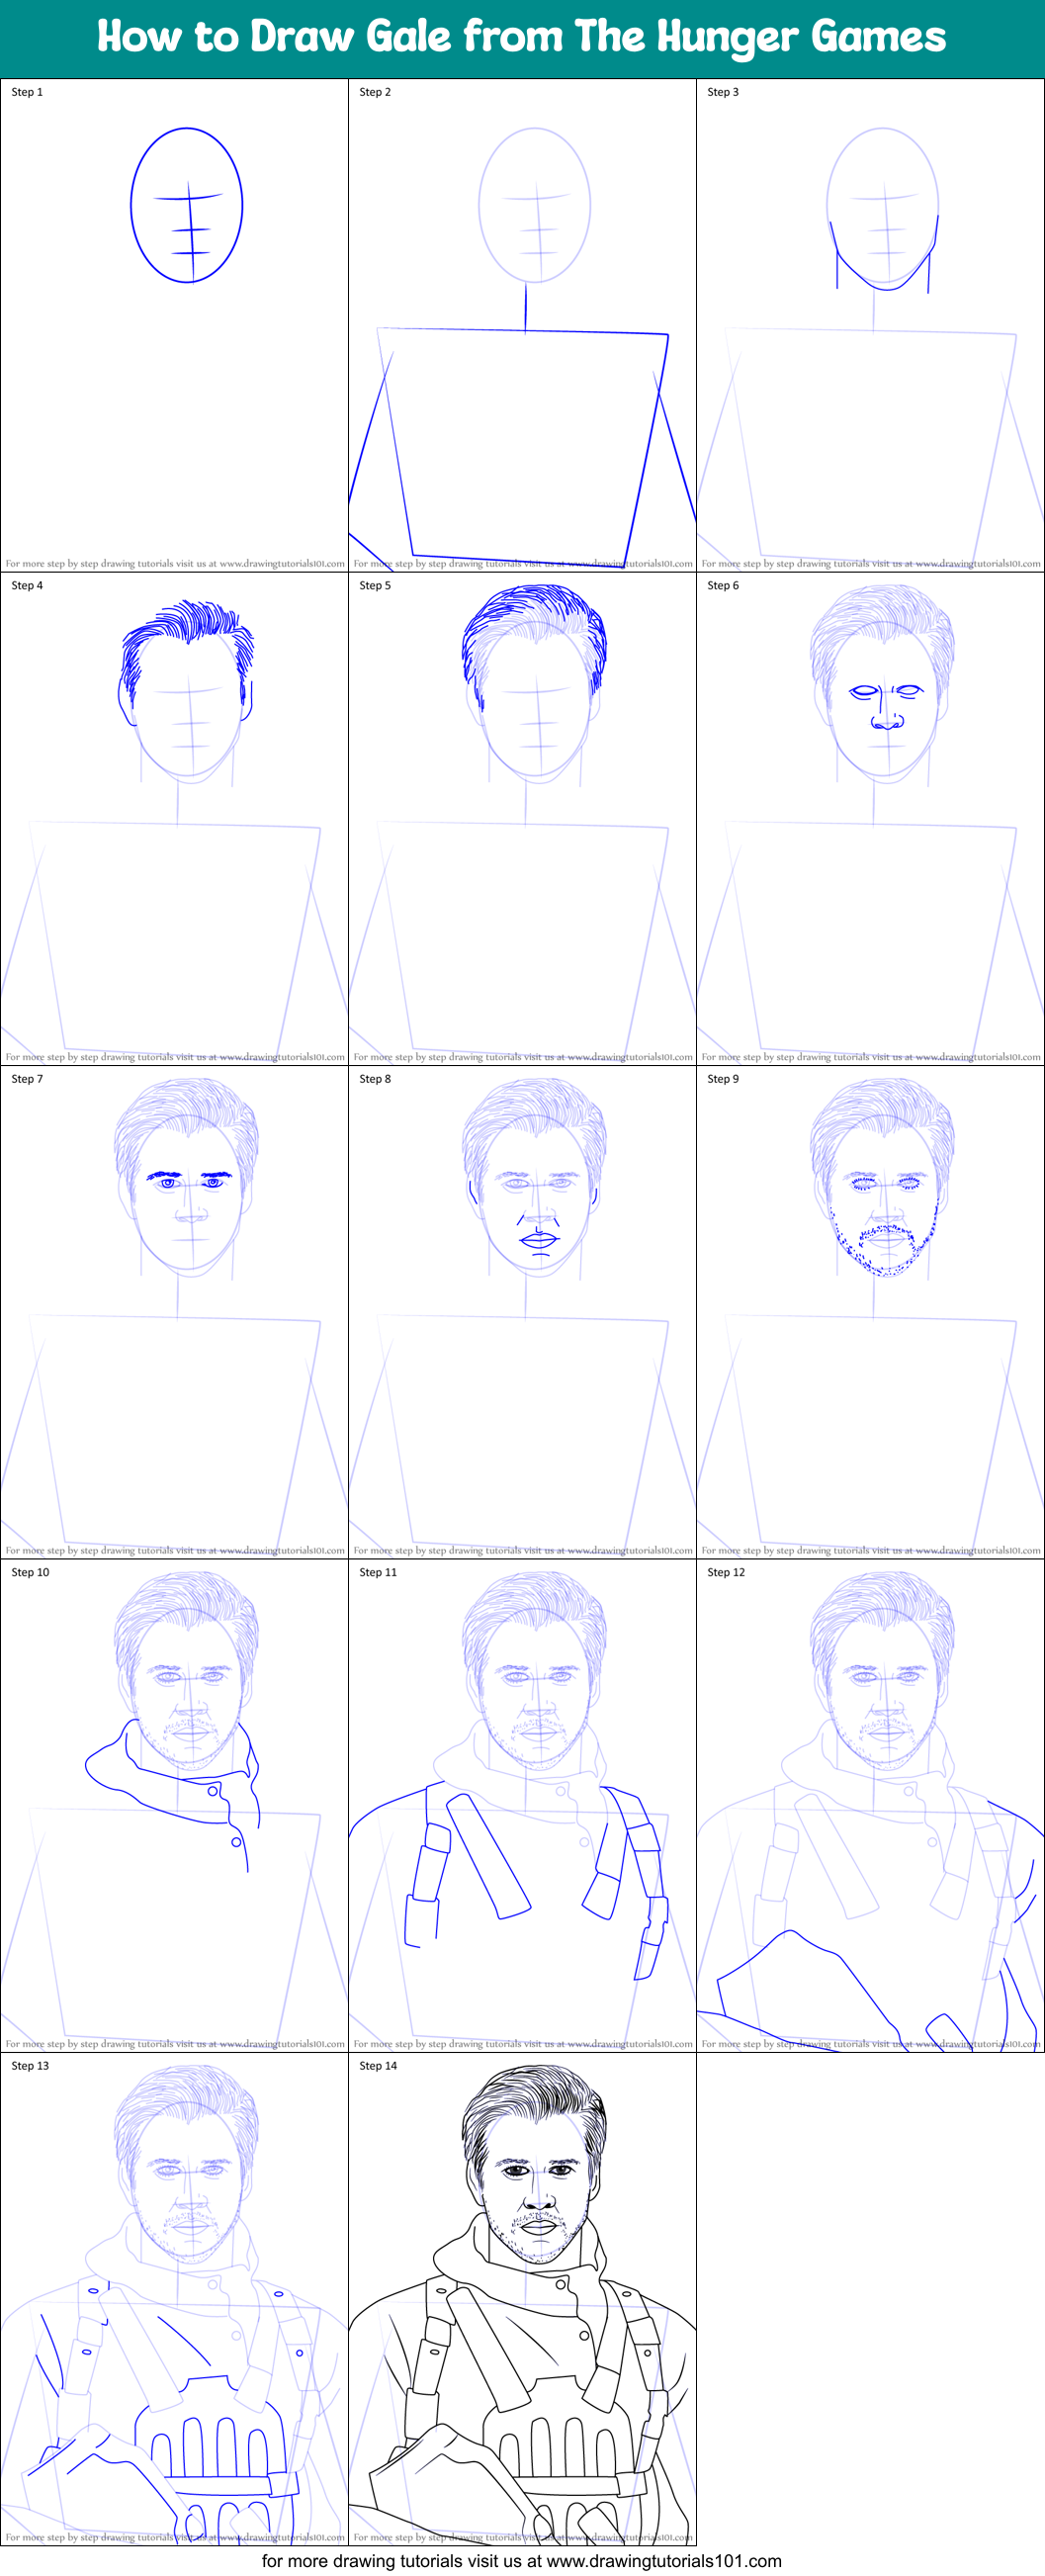The height and width of the screenshot is (2576, 1045).
Task: Click the 'Step 8' label
Action: point(375,1079)
